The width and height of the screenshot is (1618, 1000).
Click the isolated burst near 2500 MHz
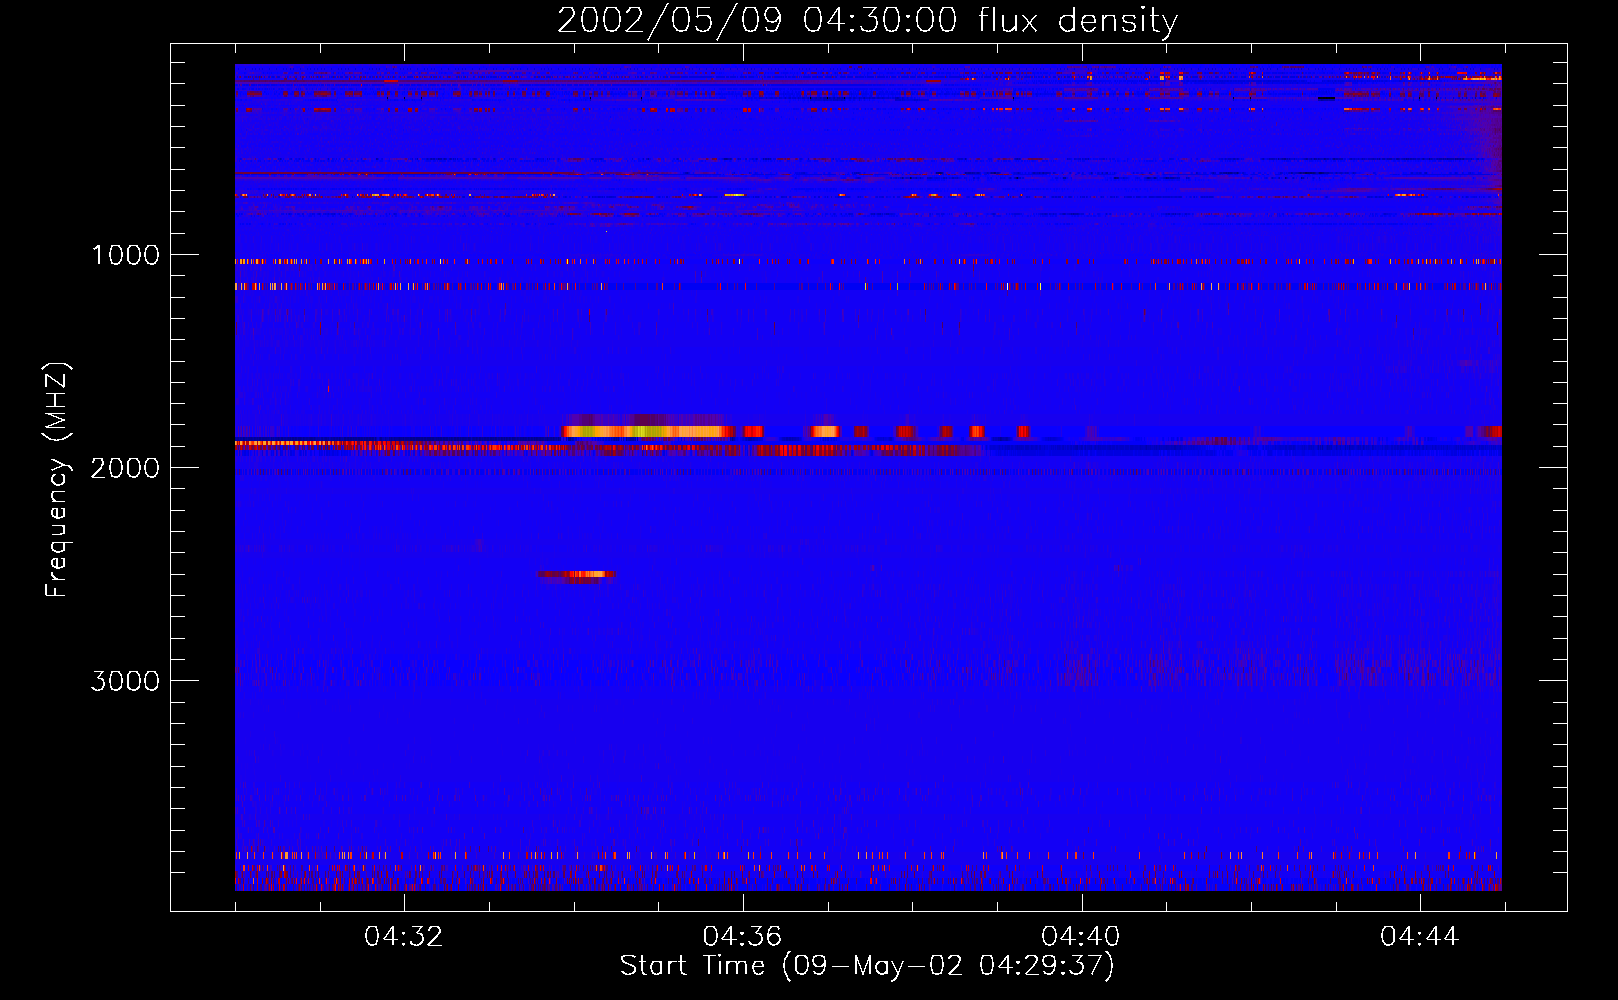click(576, 575)
